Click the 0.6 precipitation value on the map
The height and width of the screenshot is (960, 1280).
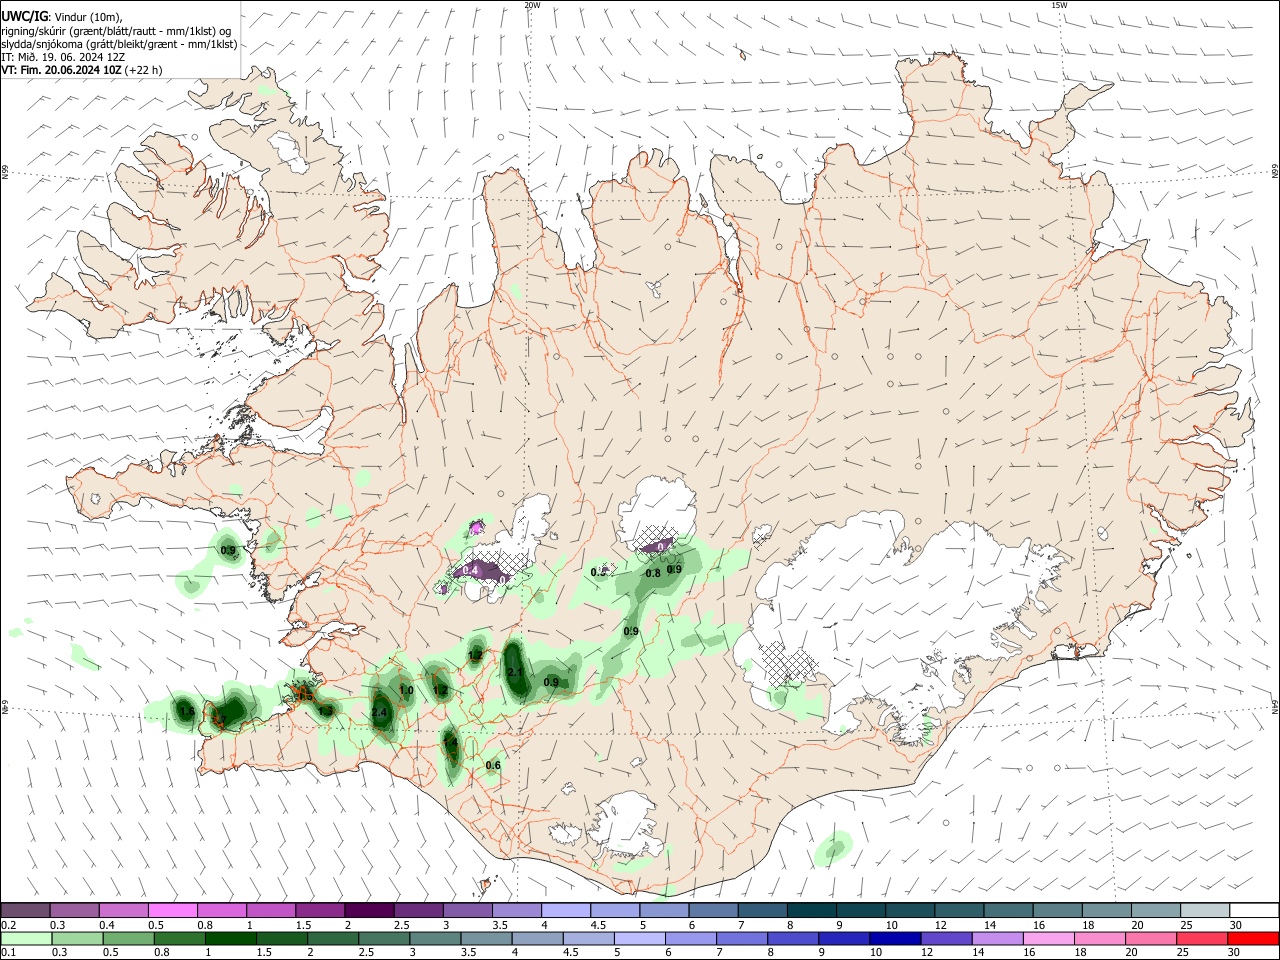[493, 766]
